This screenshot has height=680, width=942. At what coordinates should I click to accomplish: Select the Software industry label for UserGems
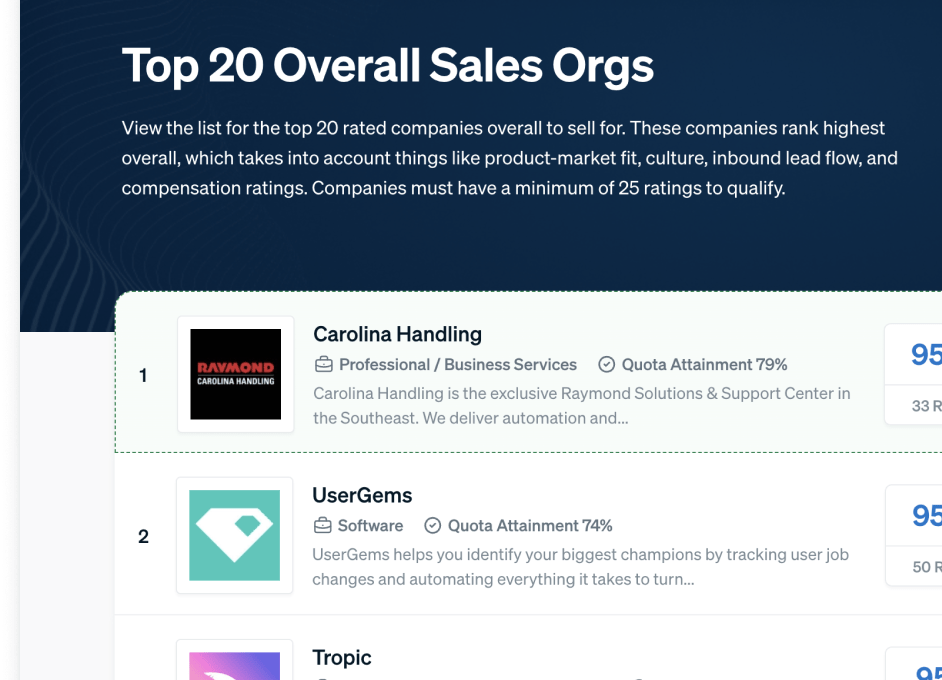click(370, 526)
